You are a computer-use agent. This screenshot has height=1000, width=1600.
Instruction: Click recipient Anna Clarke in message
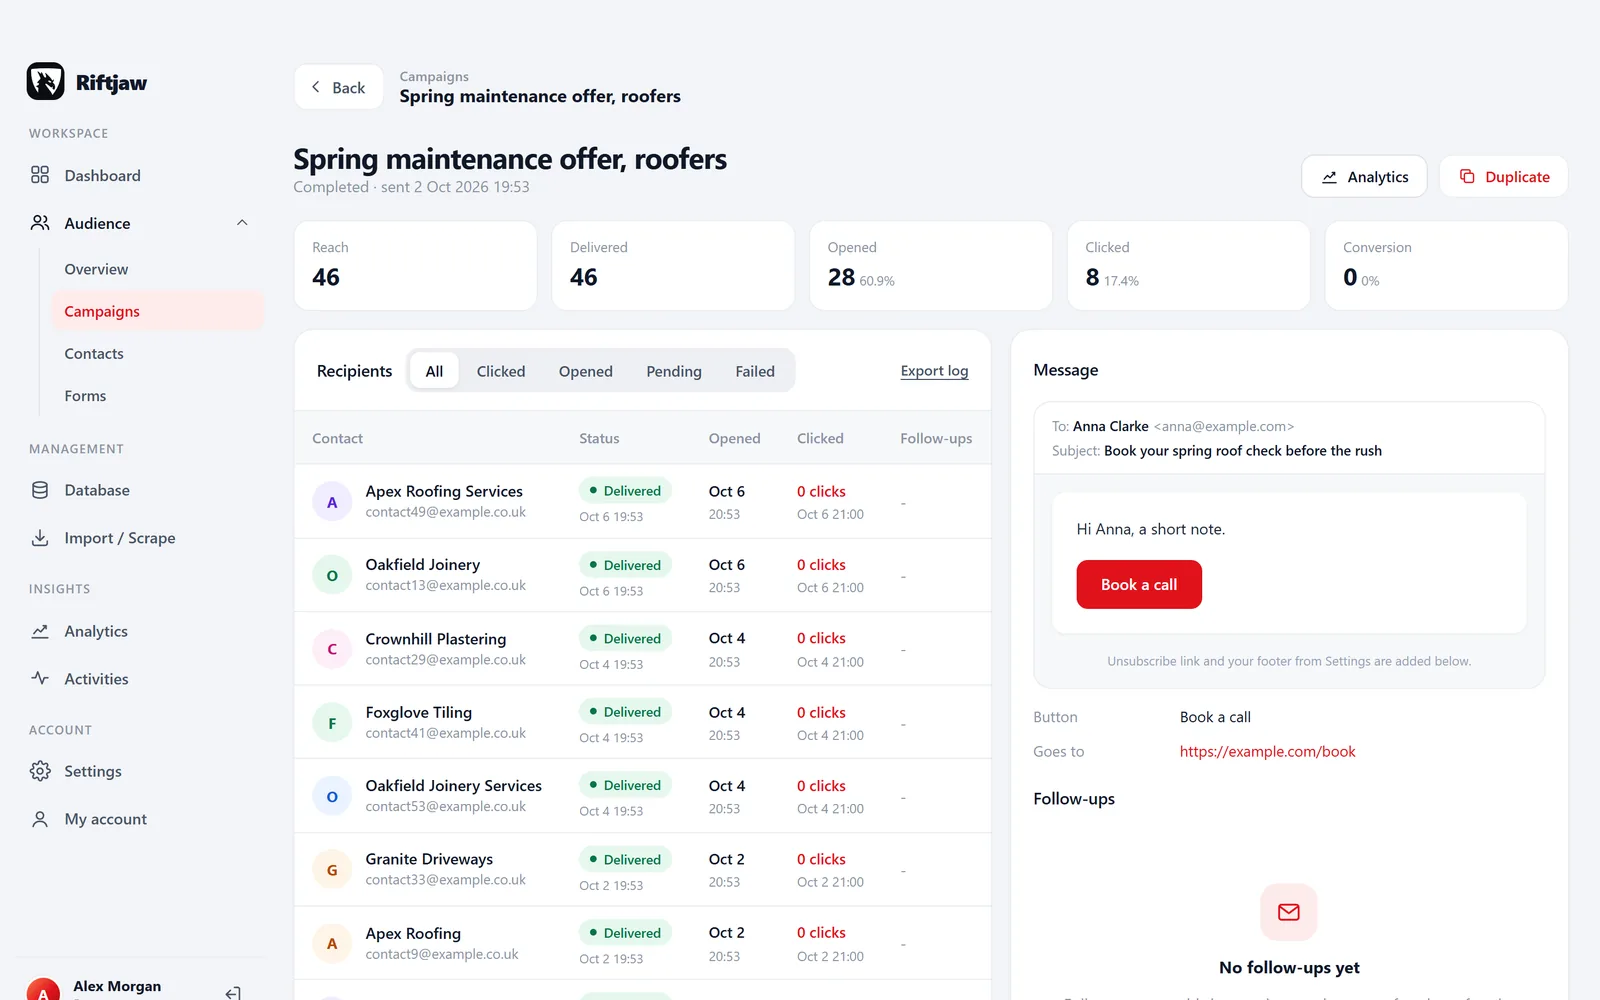[1110, 426]
